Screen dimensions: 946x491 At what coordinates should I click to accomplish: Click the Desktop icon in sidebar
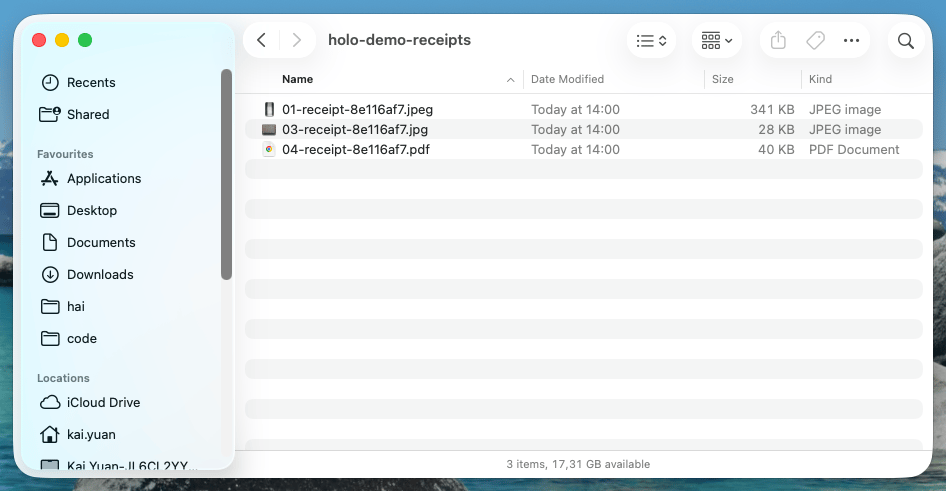[49, 211]
